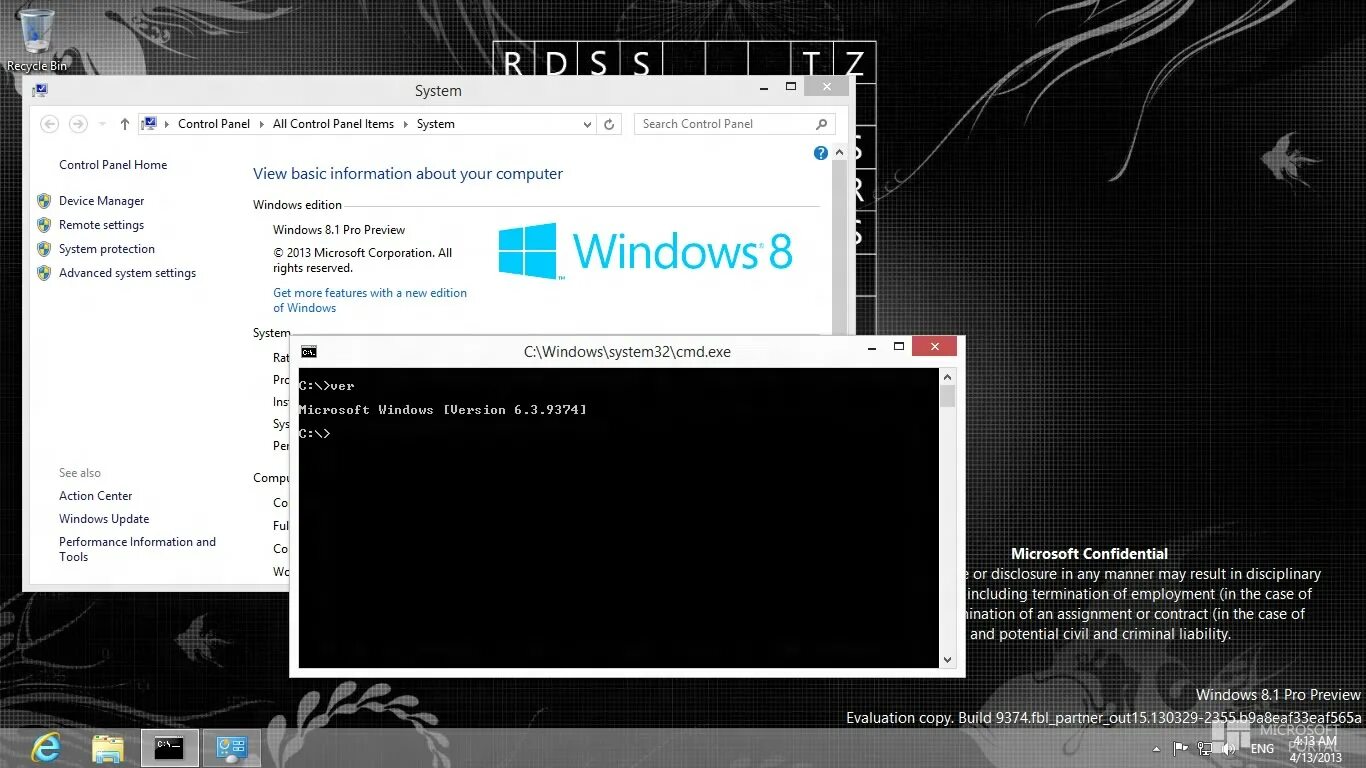Click the shield beside Advanced system settings
This screenshot has height=768, width=1366.
click(x=44, y=273)
